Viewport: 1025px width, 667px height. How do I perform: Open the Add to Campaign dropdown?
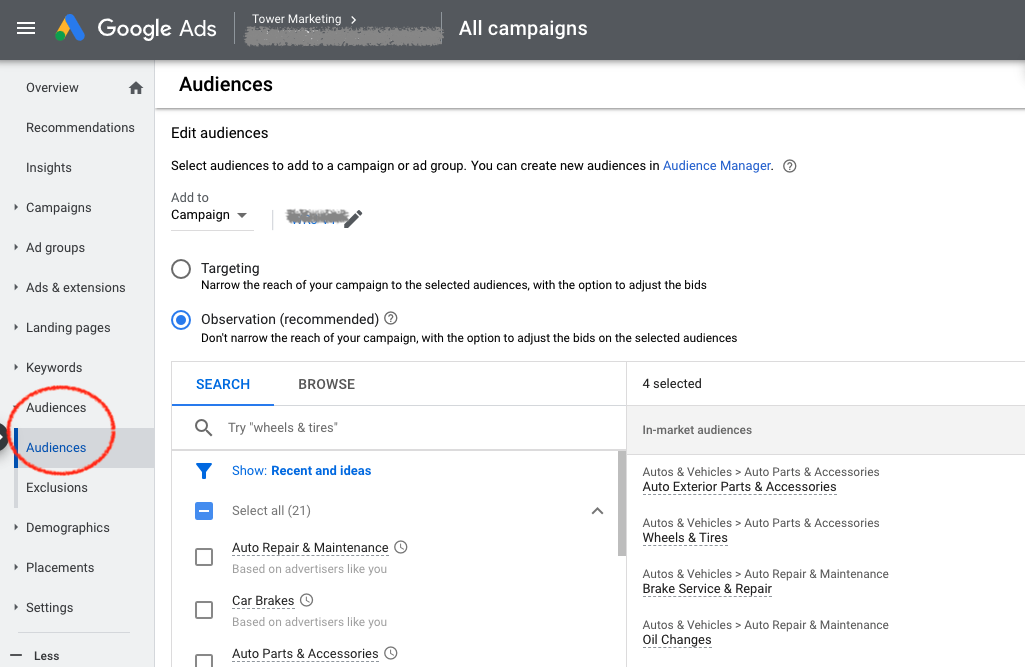point(211,215)
